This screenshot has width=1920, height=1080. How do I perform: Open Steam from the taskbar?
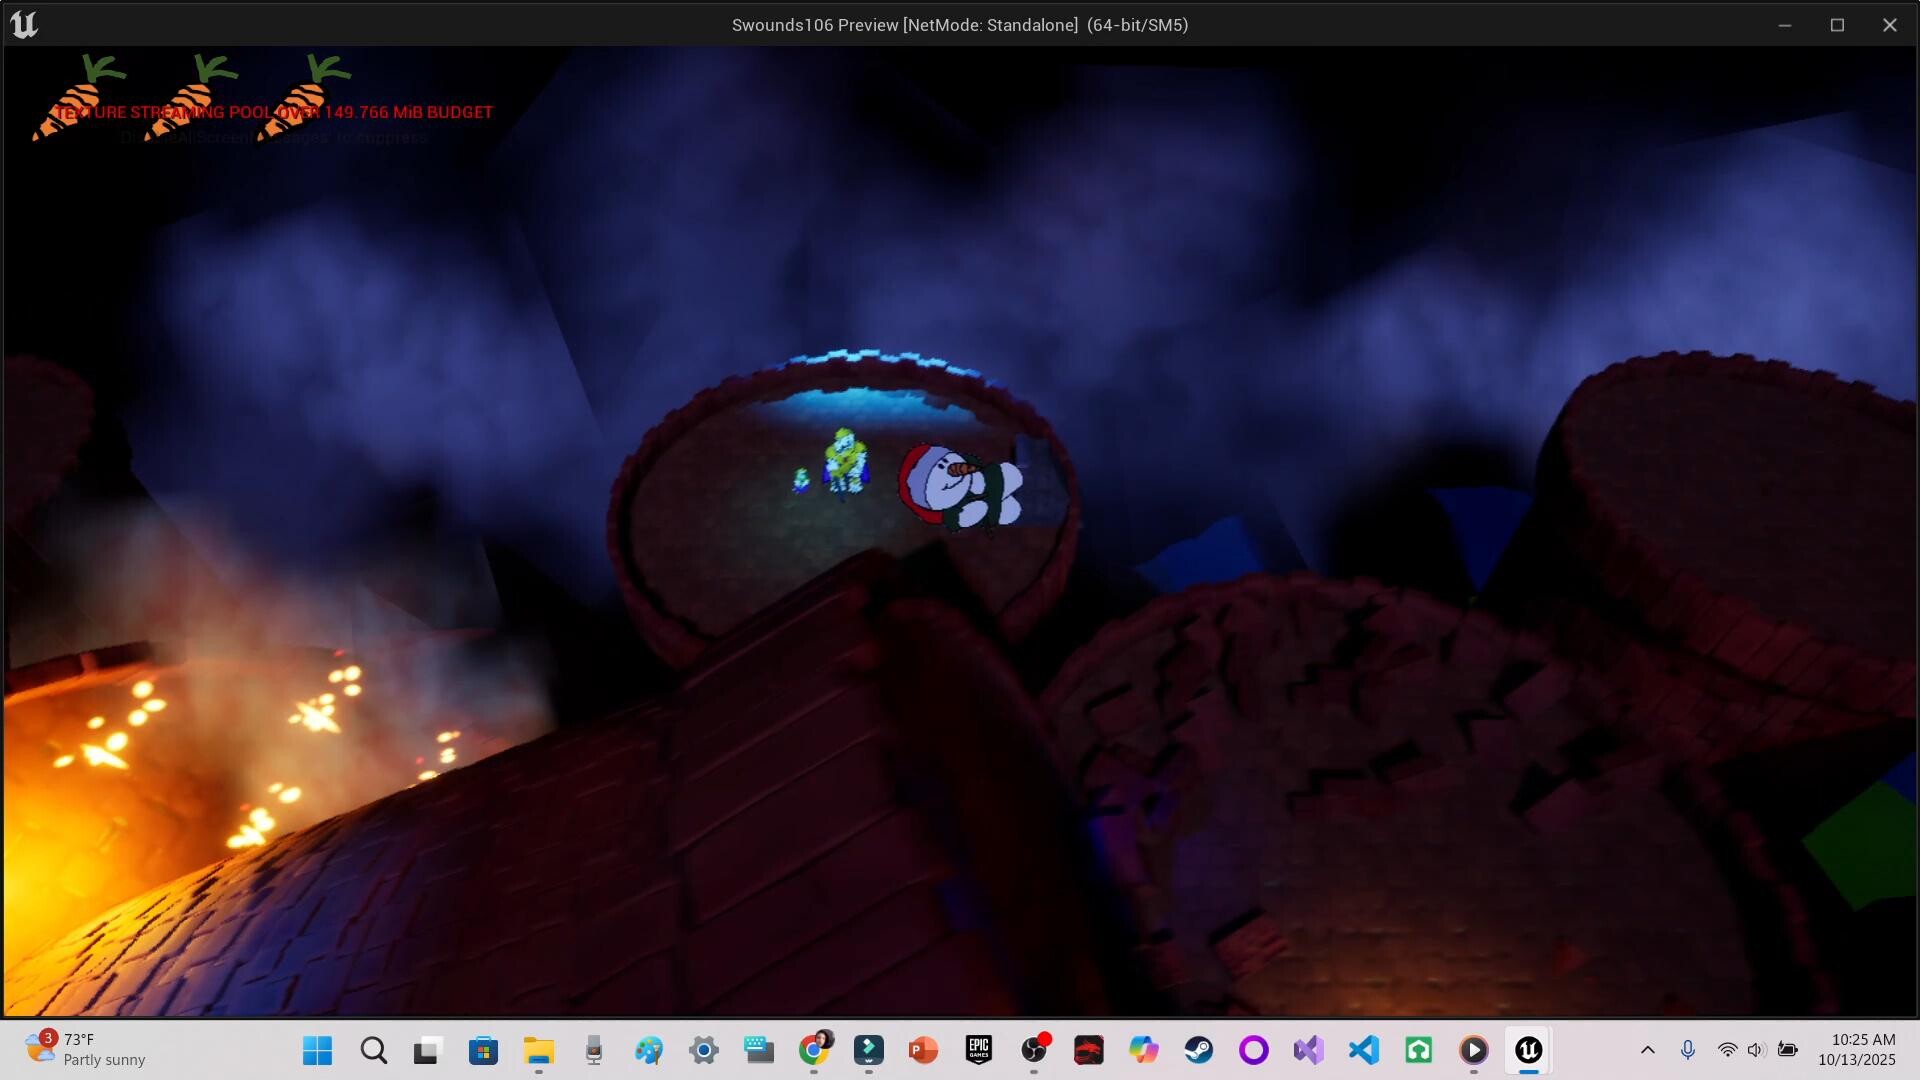[x=1200, y=1051]
